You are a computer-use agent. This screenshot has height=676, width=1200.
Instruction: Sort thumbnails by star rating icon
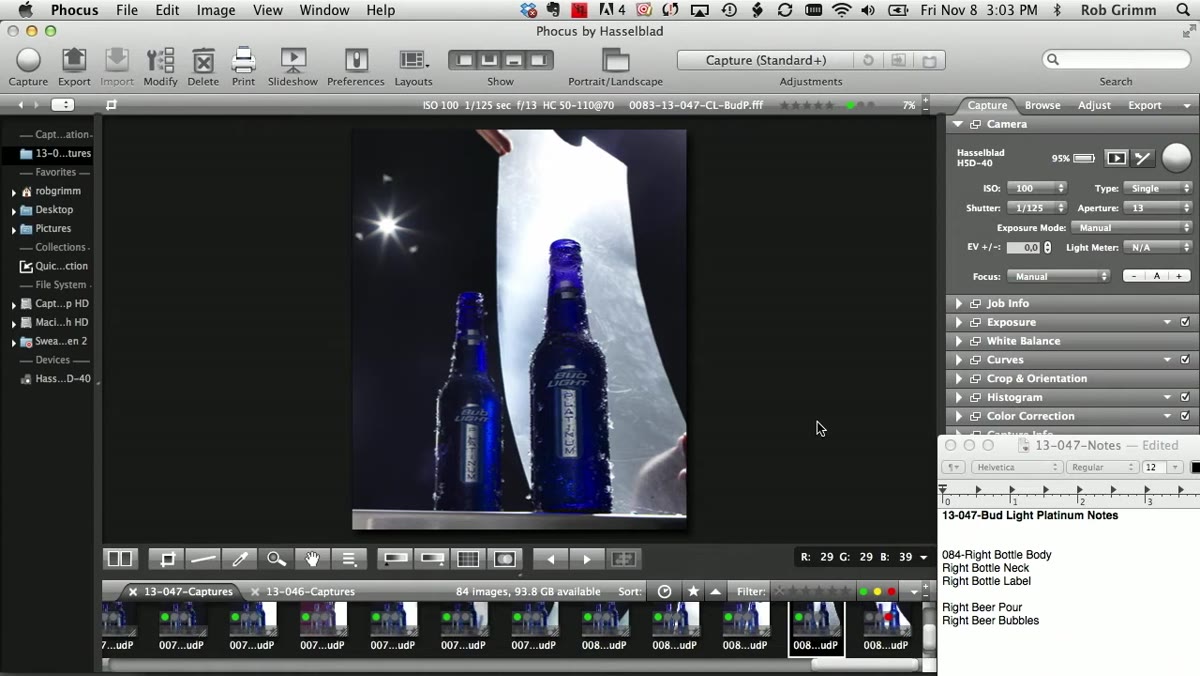693,592
